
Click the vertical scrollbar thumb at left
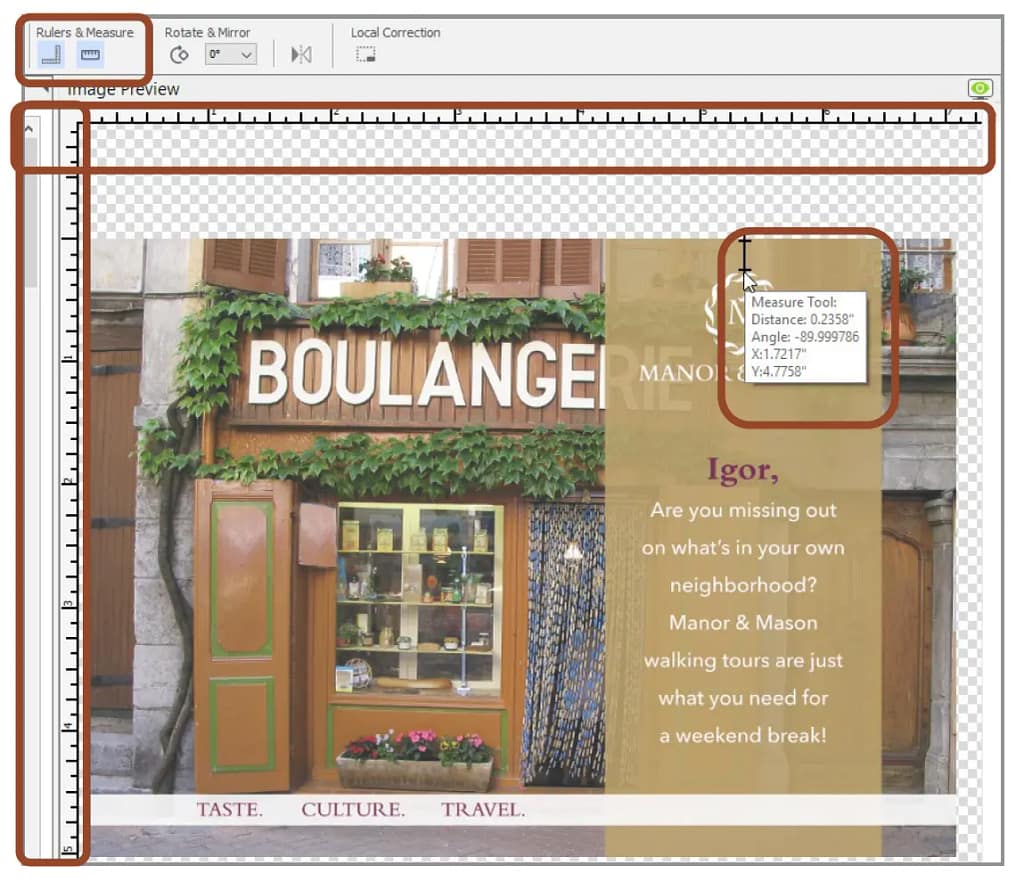click(x=30, y=210)
